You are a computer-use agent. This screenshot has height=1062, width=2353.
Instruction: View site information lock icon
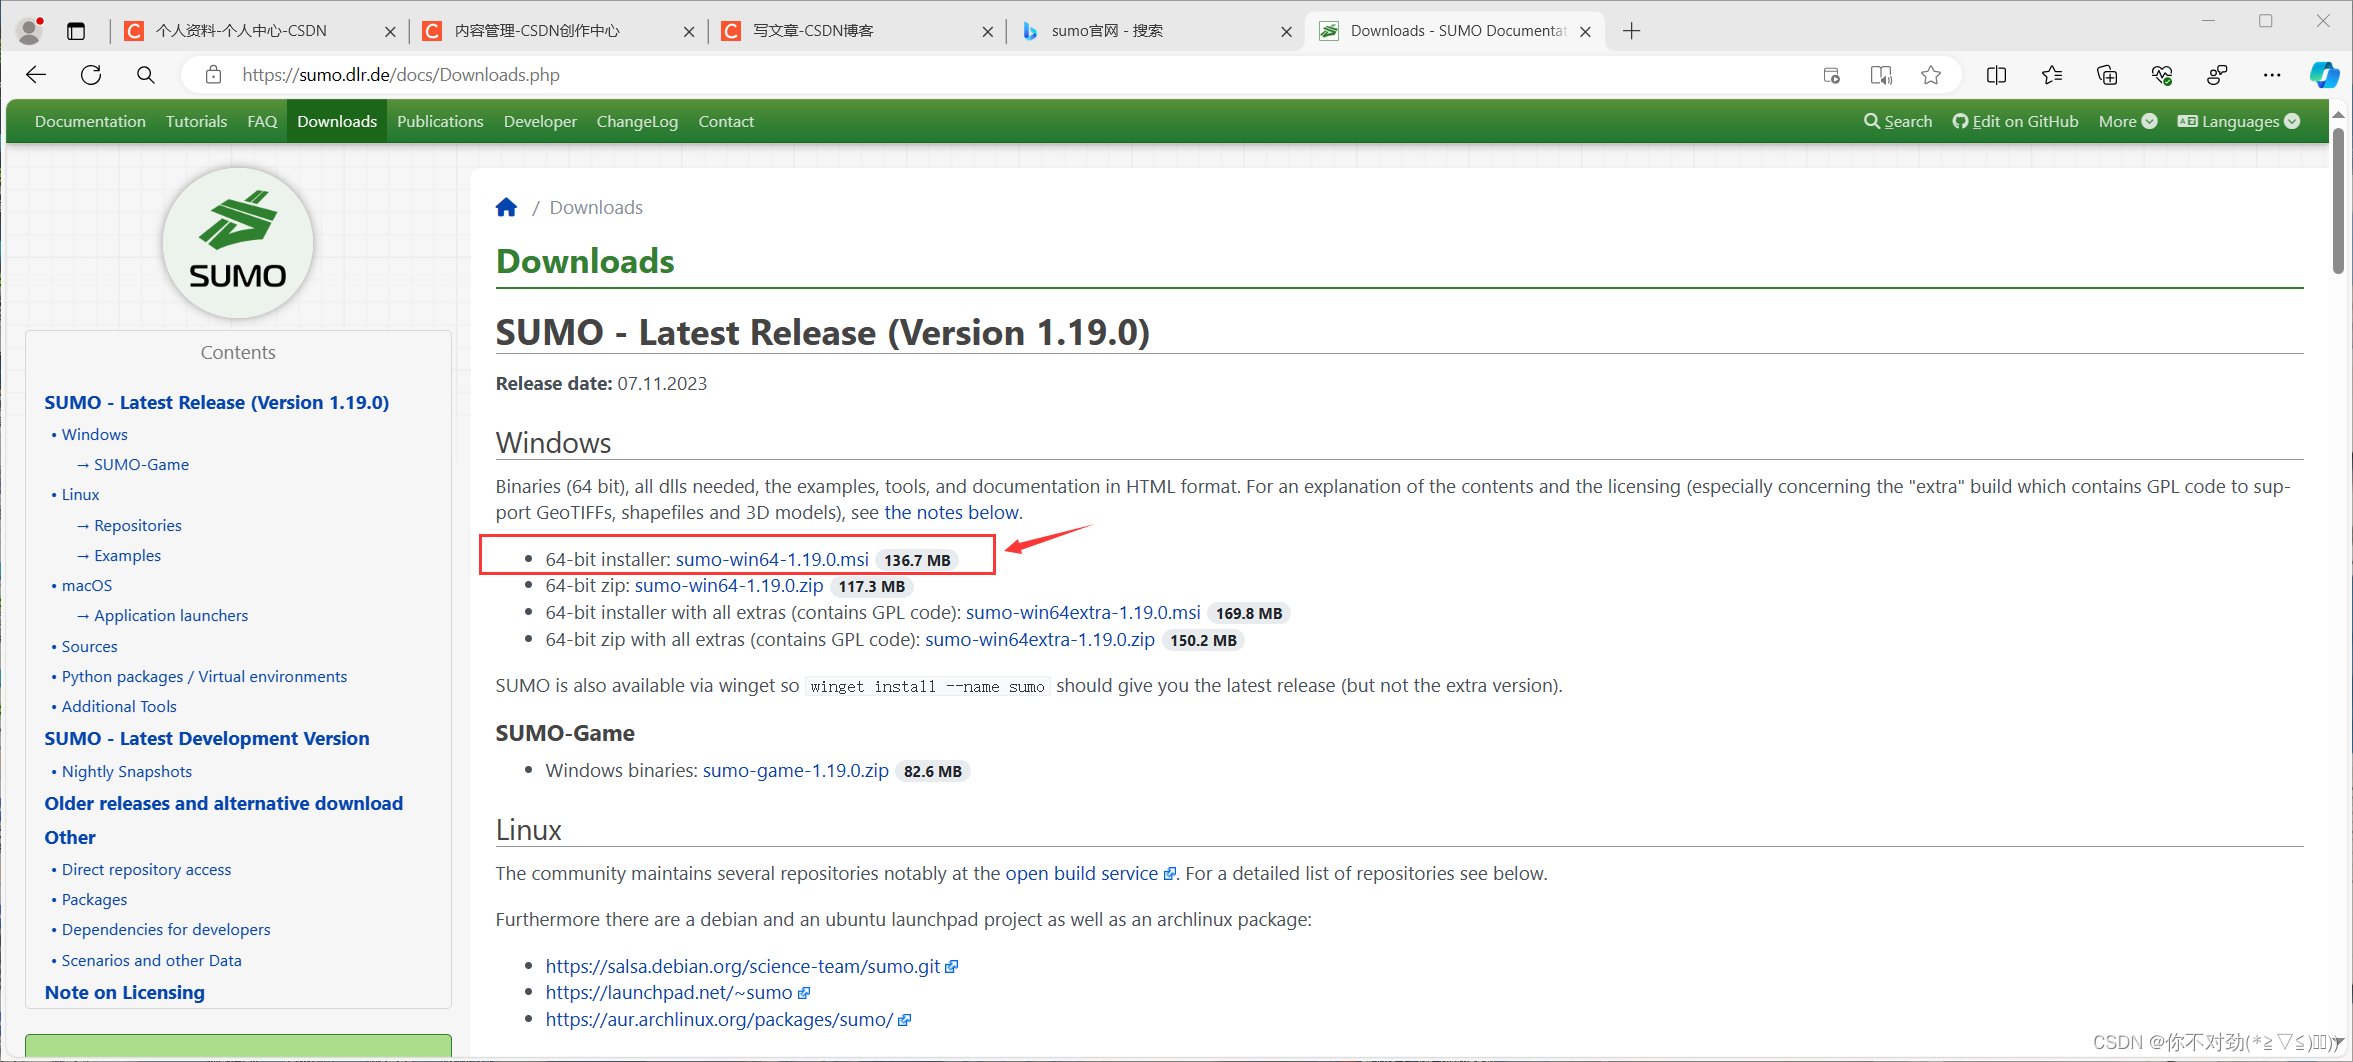click(x=213, y=75)
